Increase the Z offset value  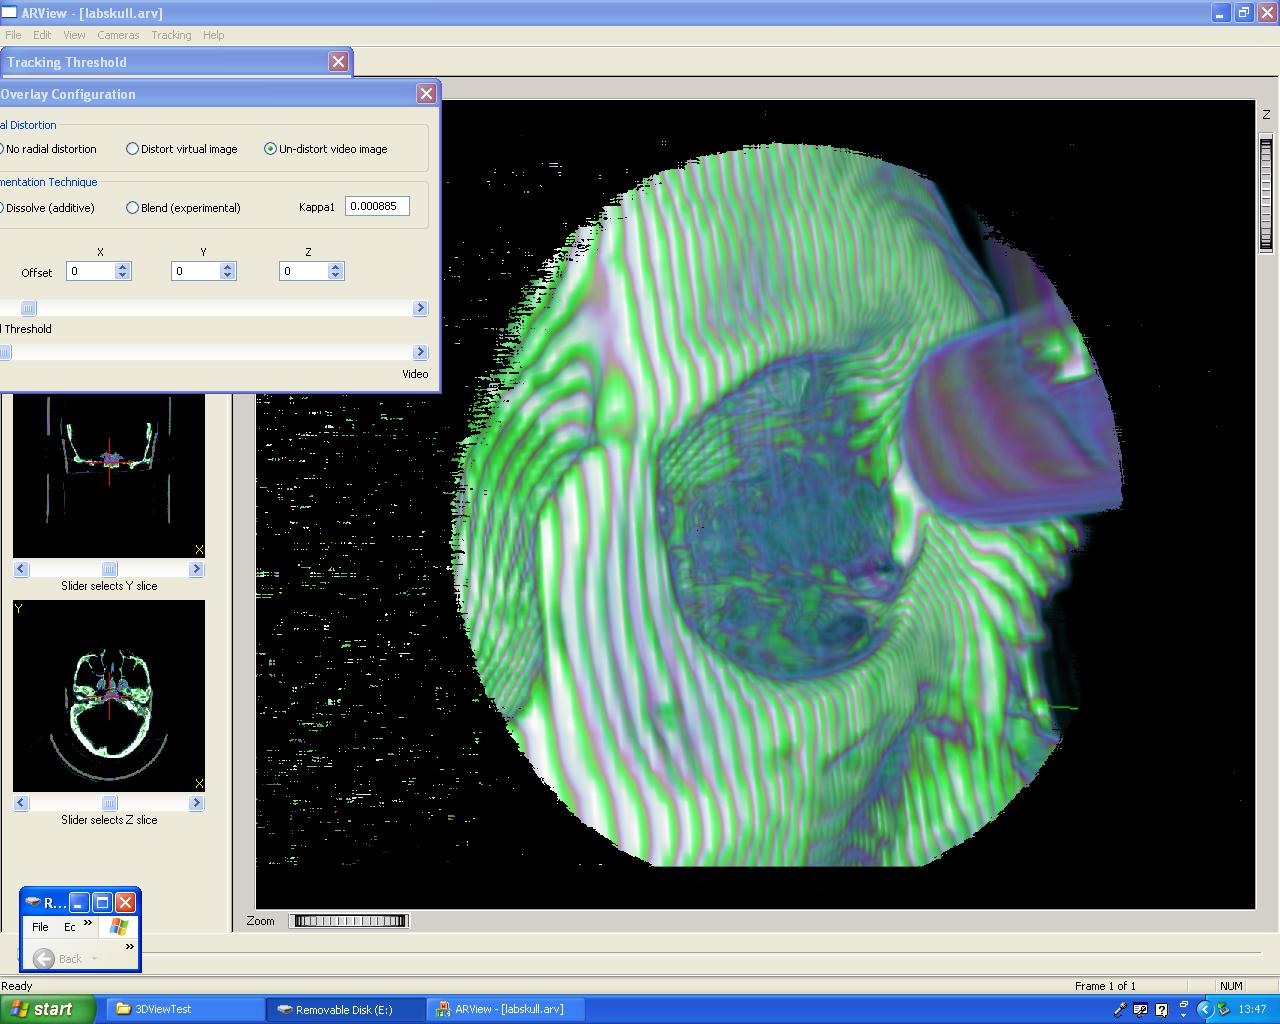[x=336, y=267]
